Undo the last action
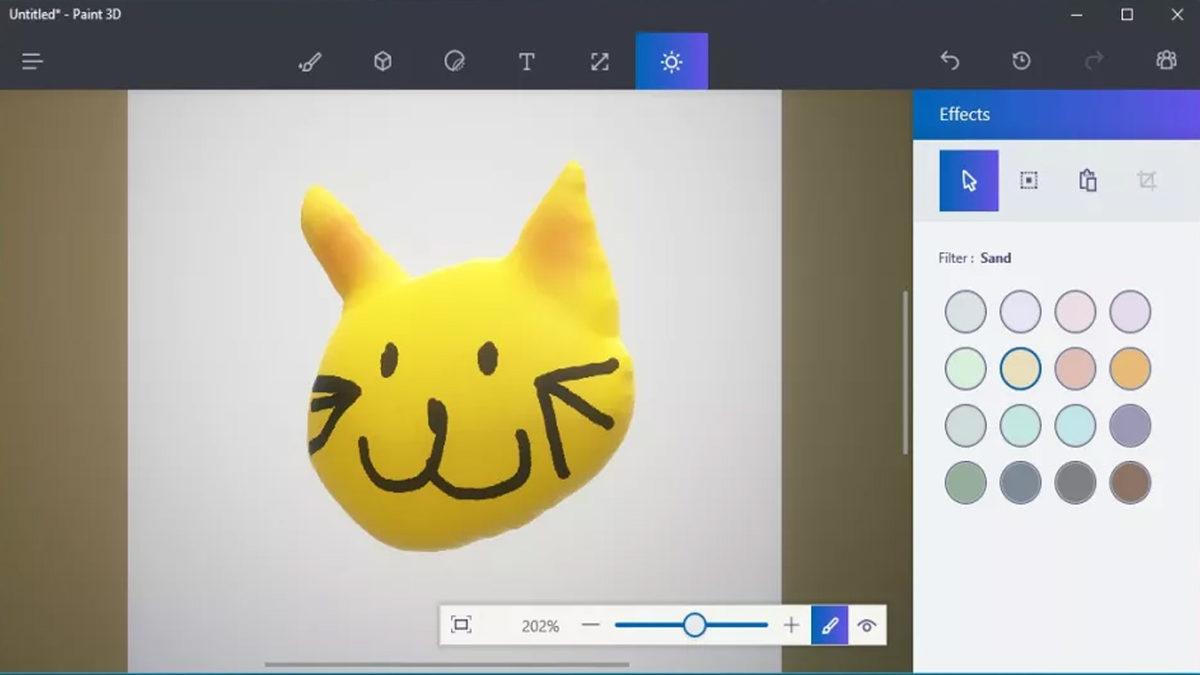This screenshot has height=675, width=1200. tap(949, 61)
